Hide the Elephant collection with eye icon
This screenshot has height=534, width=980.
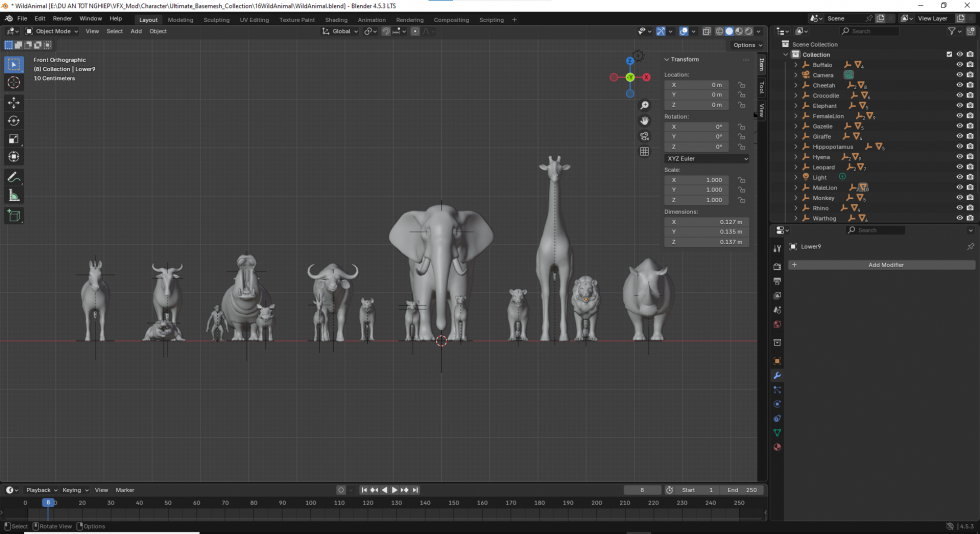pos(959,106)
